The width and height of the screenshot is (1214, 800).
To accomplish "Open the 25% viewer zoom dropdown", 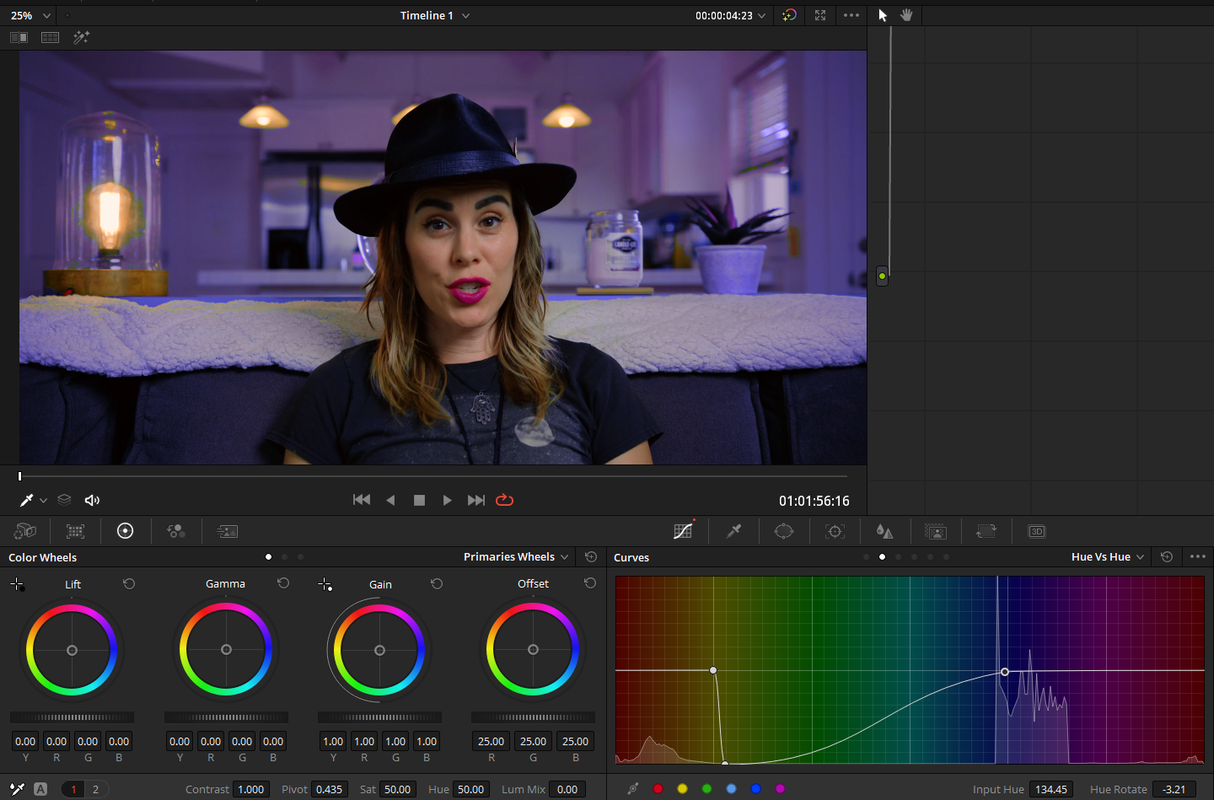I will [x=31, y=15].
